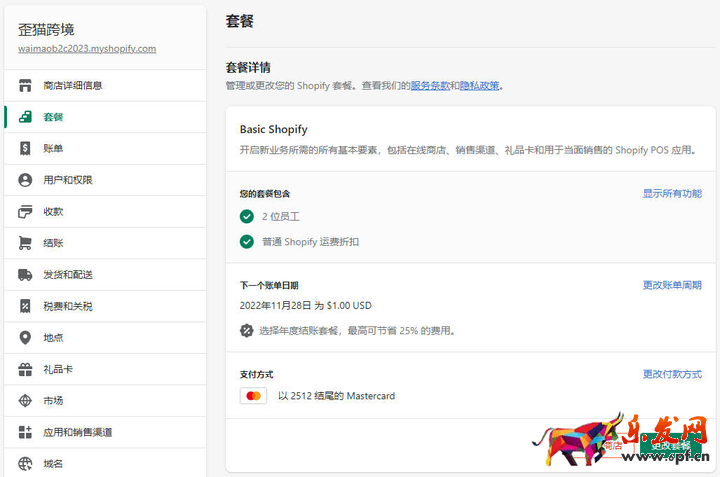Screen dimensions: 720x477
Task: Open the 隐私政策 privacy policy link
Action: [x=479, y=85]
